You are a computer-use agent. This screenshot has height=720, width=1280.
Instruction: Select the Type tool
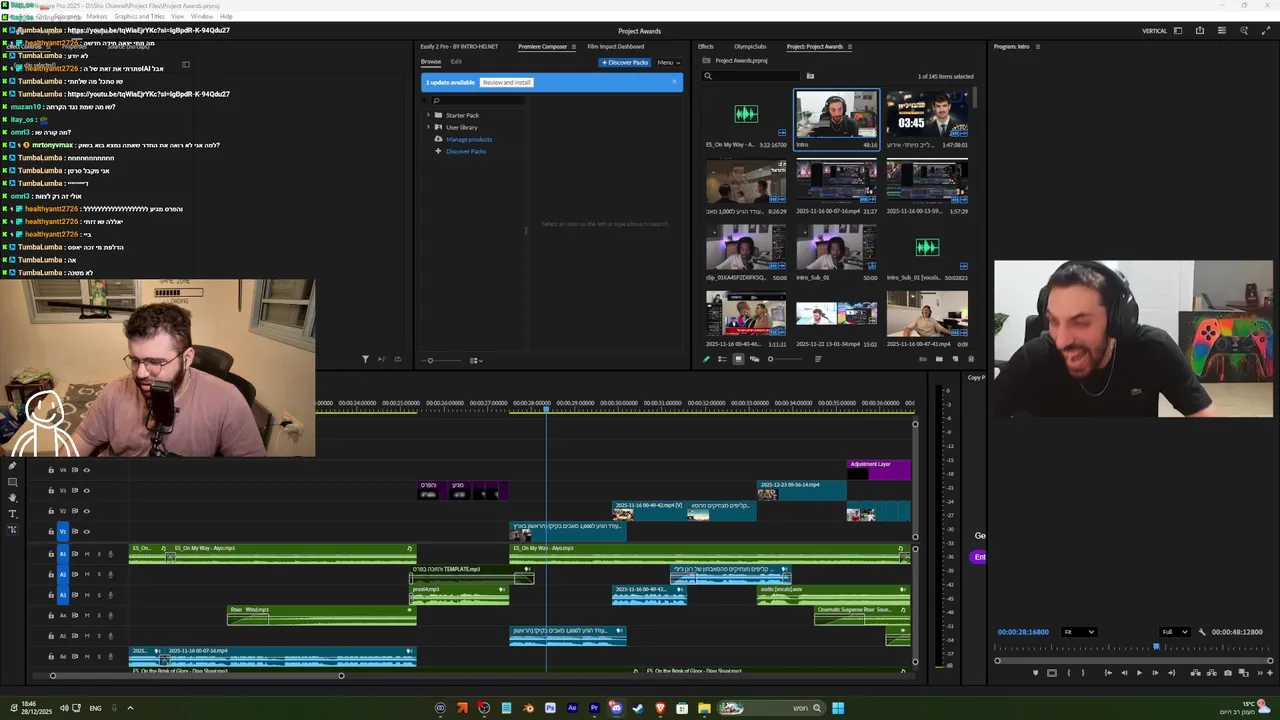(x=12, y=514)
